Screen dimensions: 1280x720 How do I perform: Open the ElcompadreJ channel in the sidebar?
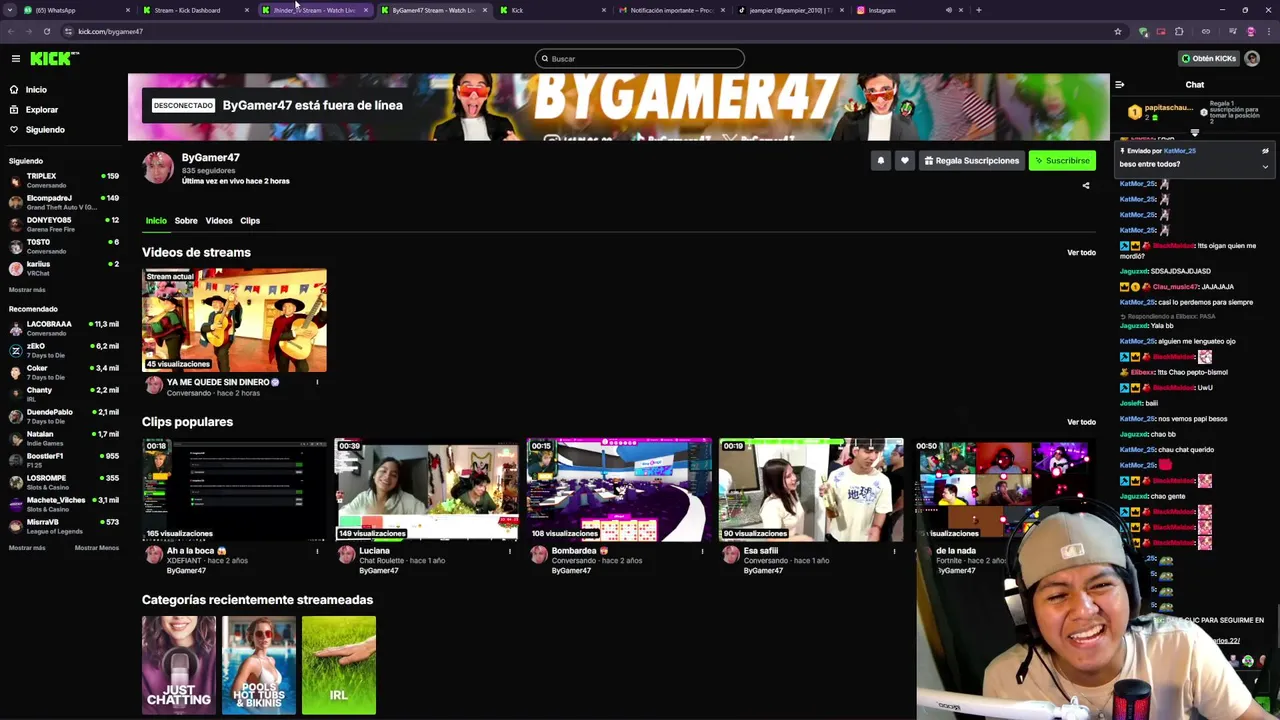(64, 202)
